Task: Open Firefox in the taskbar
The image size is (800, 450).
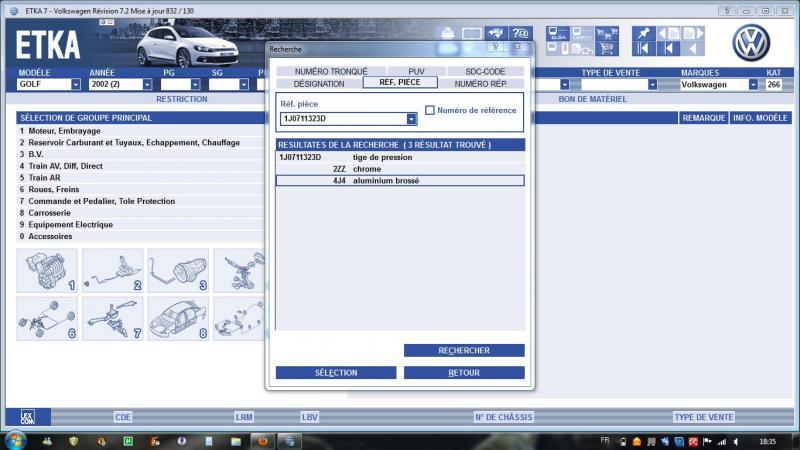Action: coord(263,441)
